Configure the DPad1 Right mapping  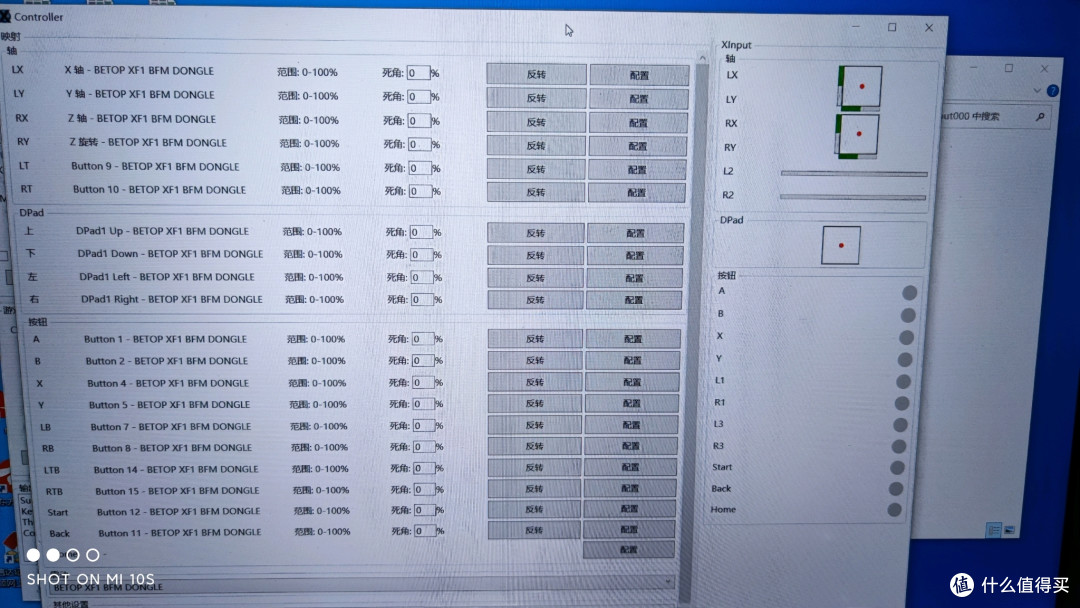tap(633, 300)
